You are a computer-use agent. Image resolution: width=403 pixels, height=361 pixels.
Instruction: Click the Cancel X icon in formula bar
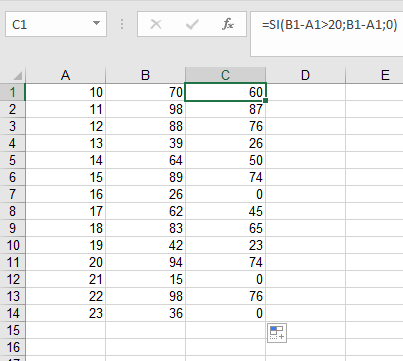[x=156, y=24]
